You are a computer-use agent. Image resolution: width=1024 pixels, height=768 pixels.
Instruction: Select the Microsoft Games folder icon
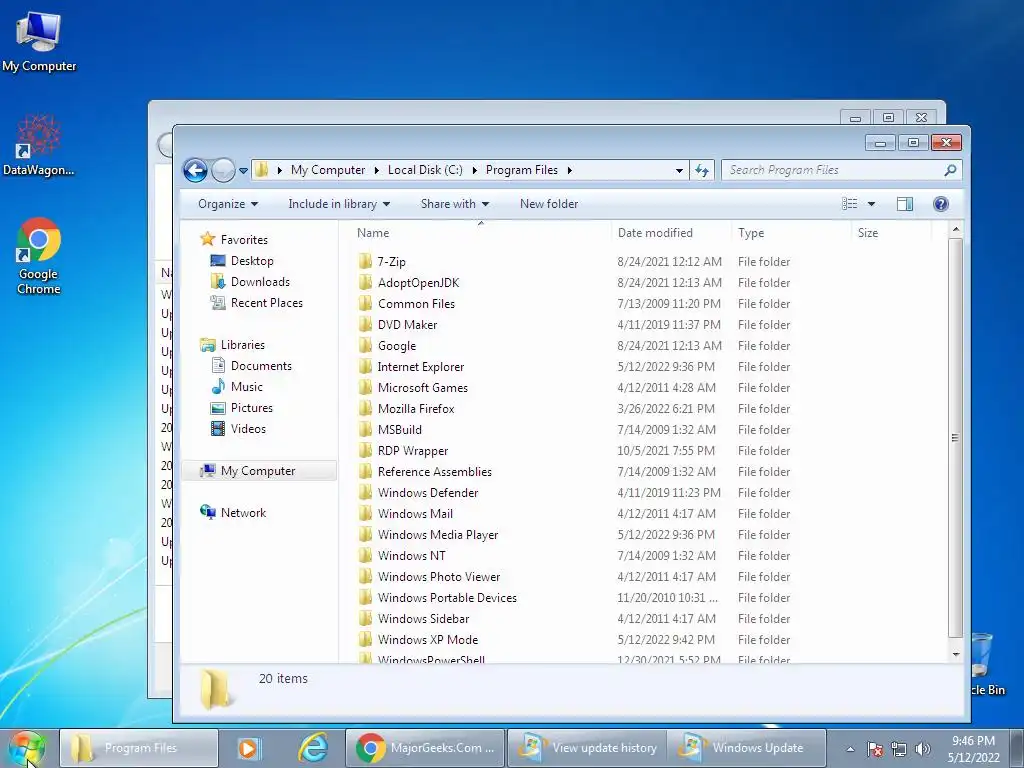click(x=365, y=387)
